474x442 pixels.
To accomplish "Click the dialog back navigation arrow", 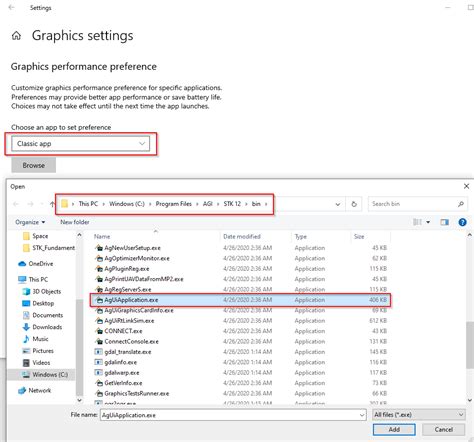I will point(16,204).
